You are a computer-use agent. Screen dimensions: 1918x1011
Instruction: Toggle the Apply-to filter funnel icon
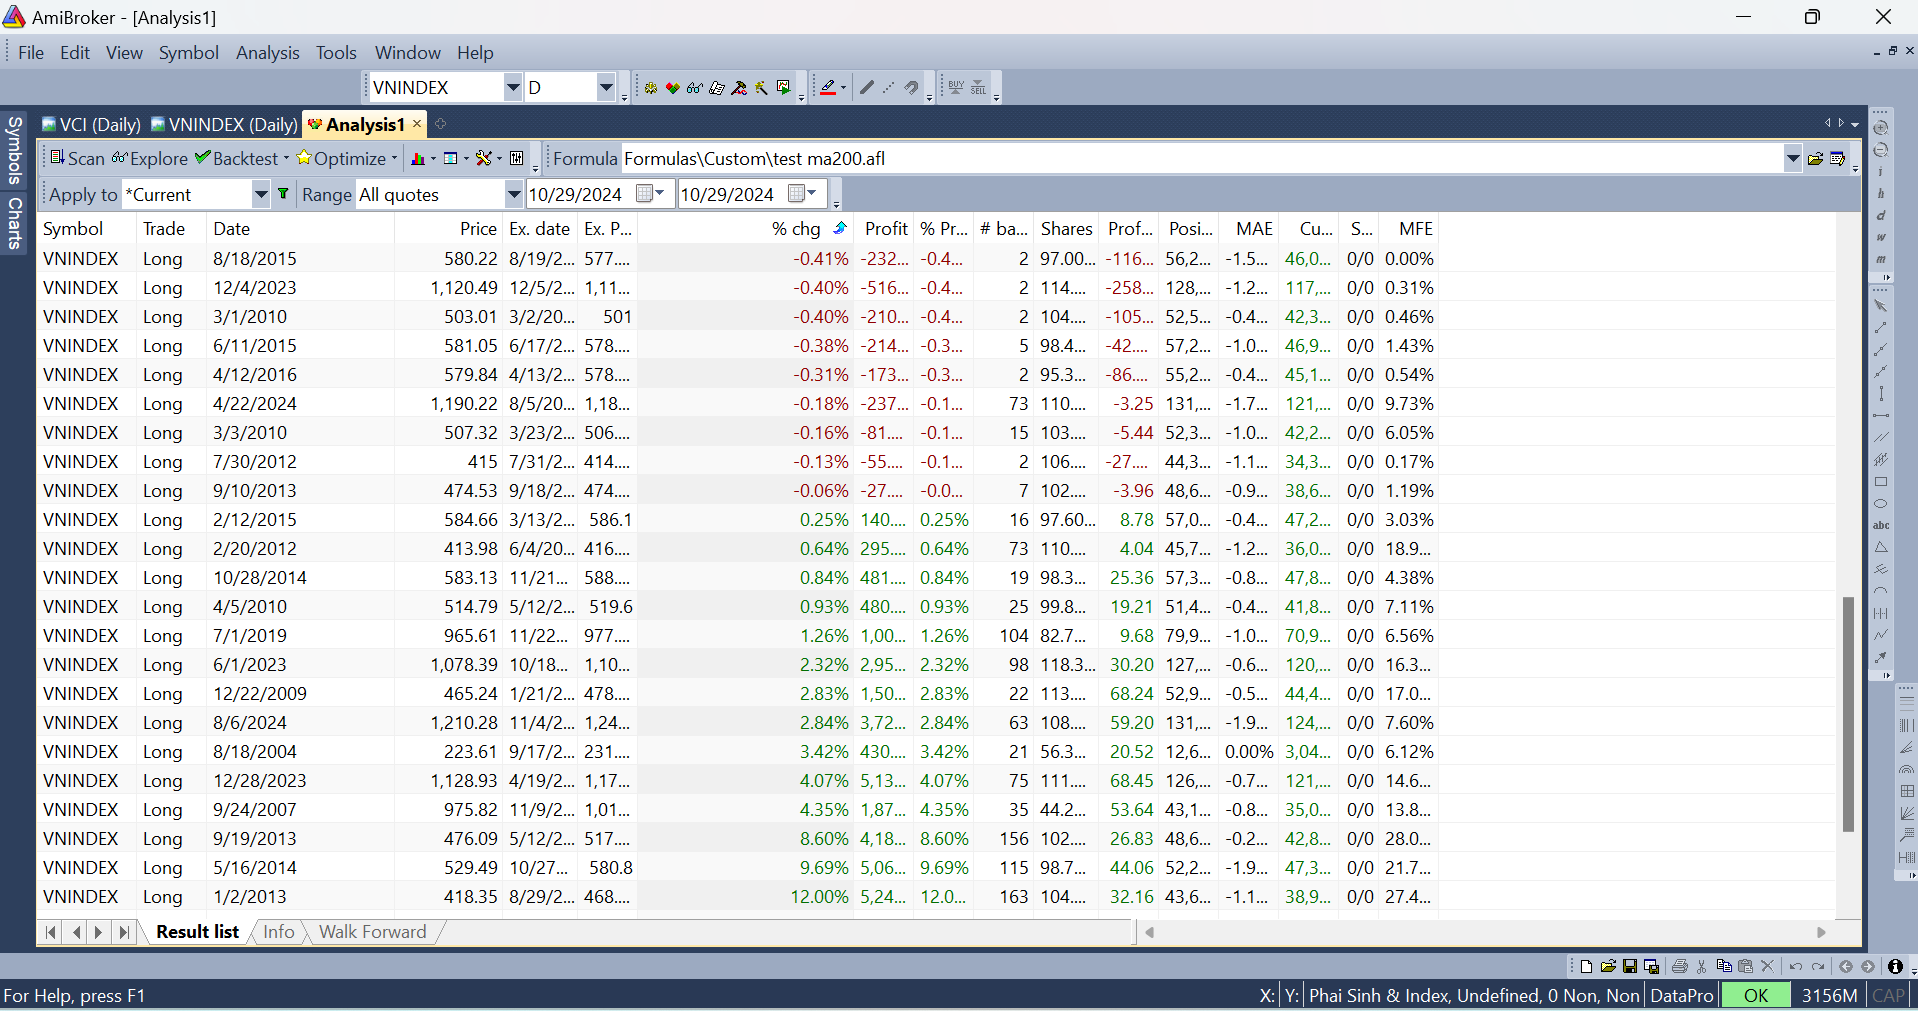[x=283, y=194]
